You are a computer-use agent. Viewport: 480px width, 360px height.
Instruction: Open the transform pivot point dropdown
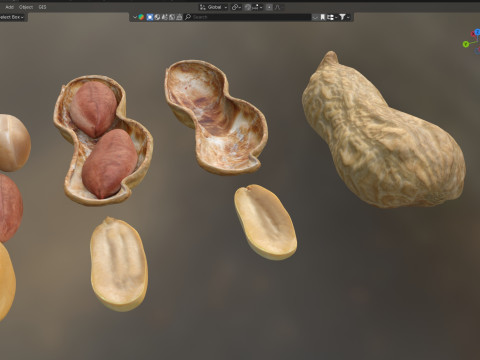pos(236,7)
